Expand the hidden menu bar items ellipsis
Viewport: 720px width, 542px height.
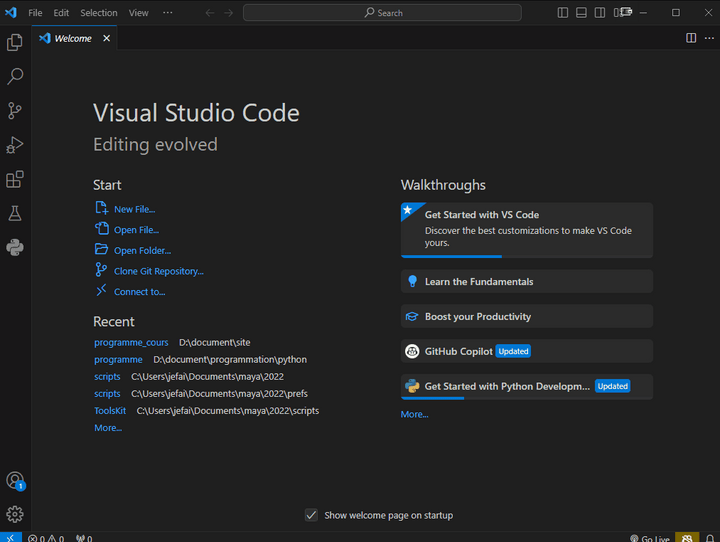pos(168,12)
